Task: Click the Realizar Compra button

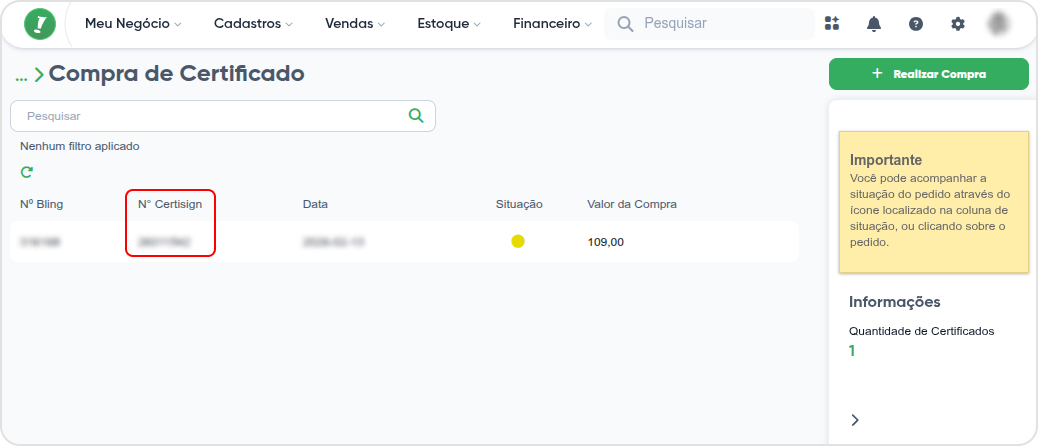Action: (x=929, y=74)
